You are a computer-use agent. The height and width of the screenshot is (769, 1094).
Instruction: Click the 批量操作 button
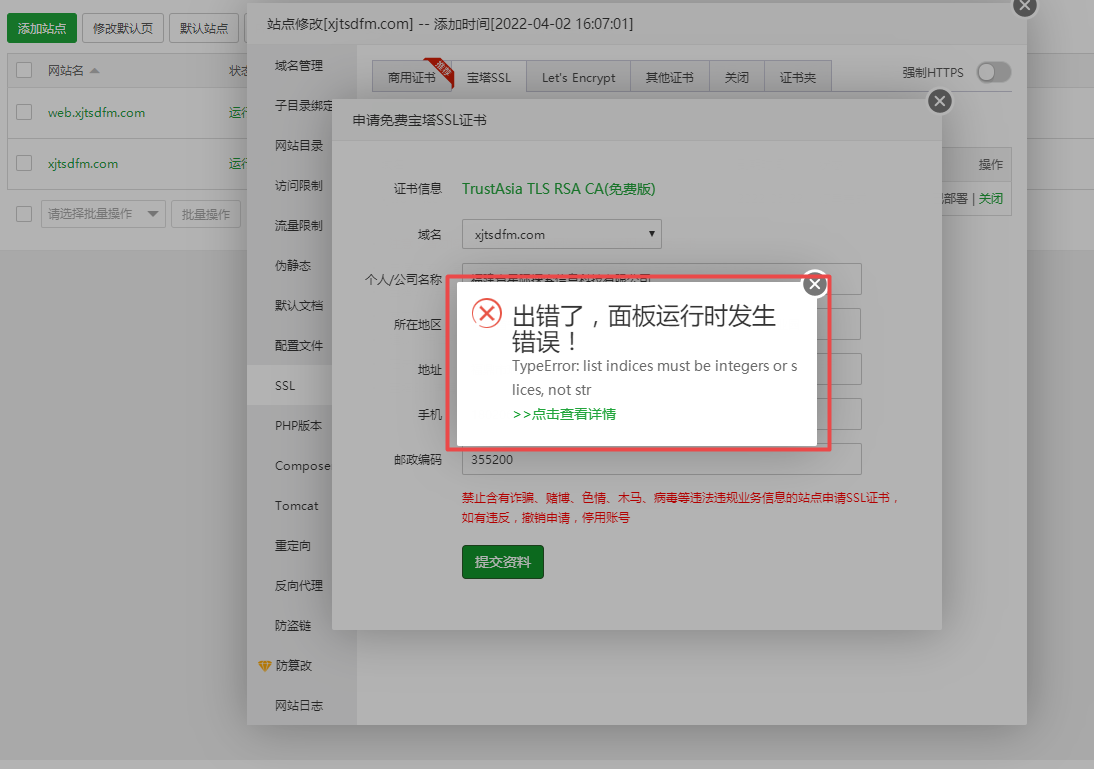coord(206,214)
